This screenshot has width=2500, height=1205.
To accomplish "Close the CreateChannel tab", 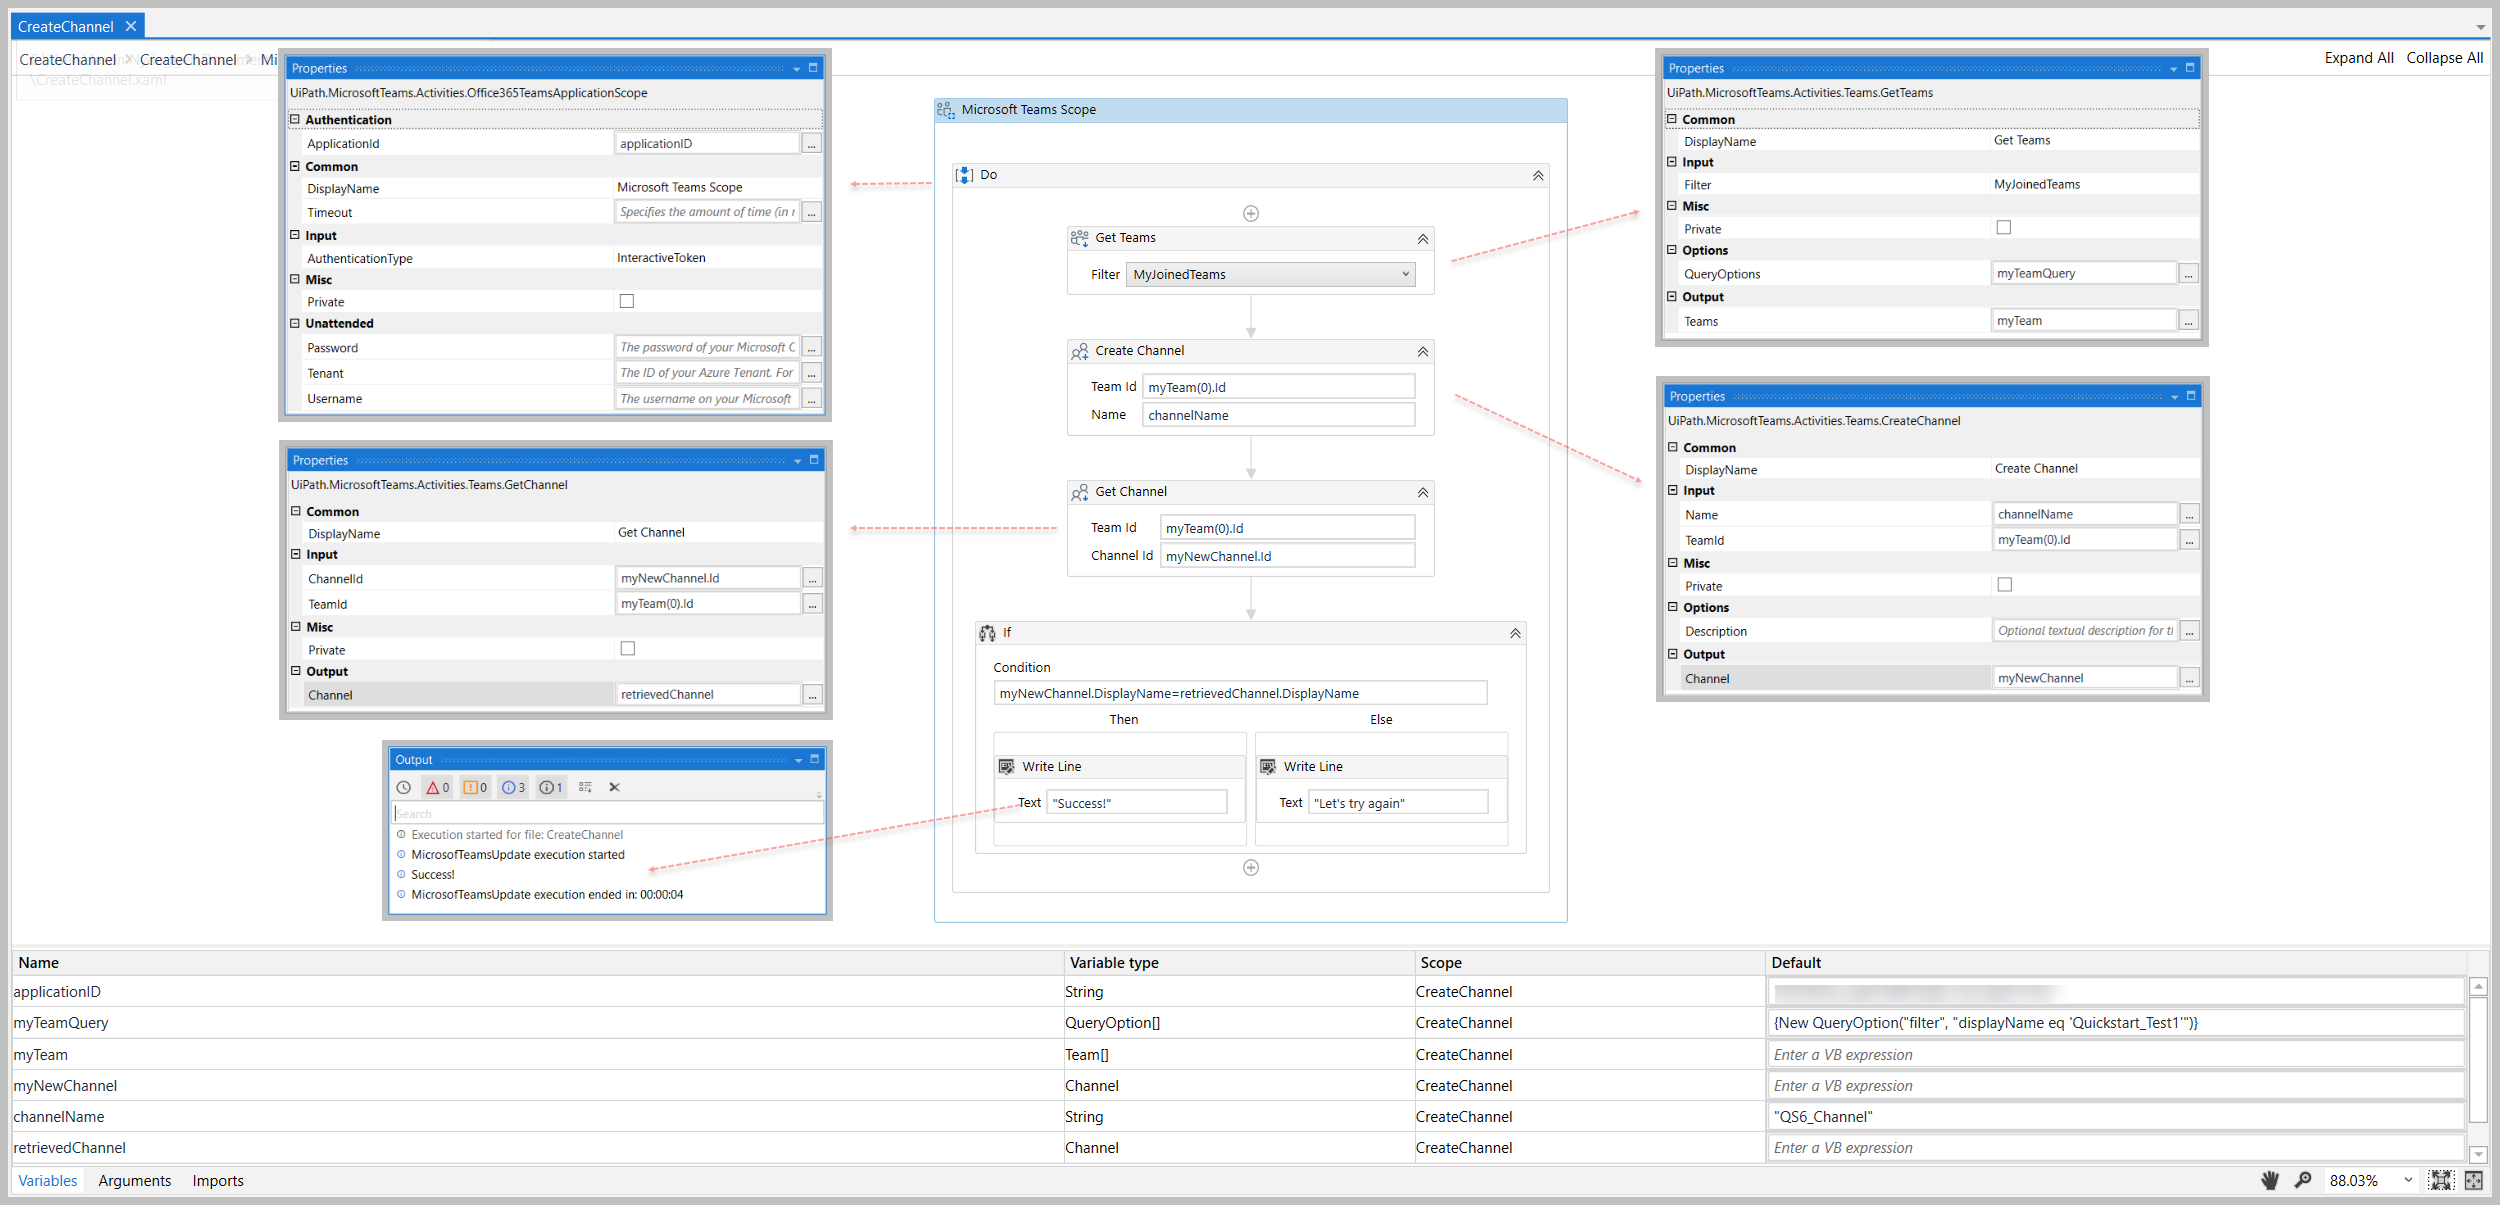I will click(131, 27).
